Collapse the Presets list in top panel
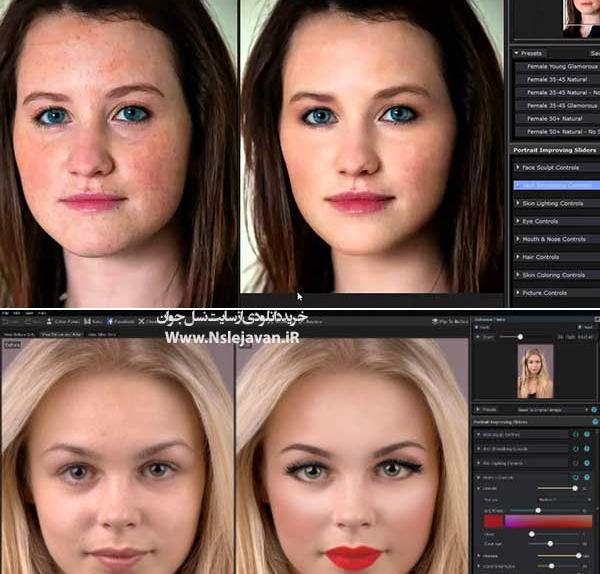Image resolution: width=600 pixels, height=574 pixels. [x=516, y=53]
